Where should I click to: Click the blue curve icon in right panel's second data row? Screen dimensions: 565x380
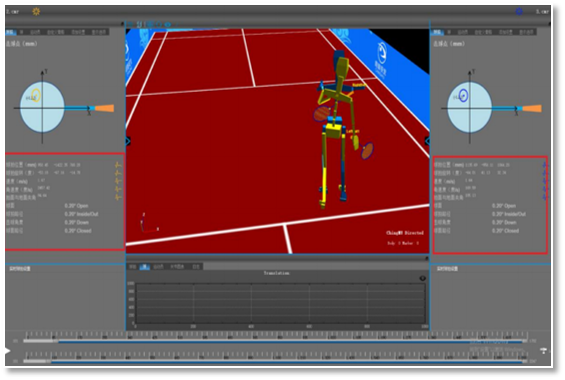click(x=545, y=173)
